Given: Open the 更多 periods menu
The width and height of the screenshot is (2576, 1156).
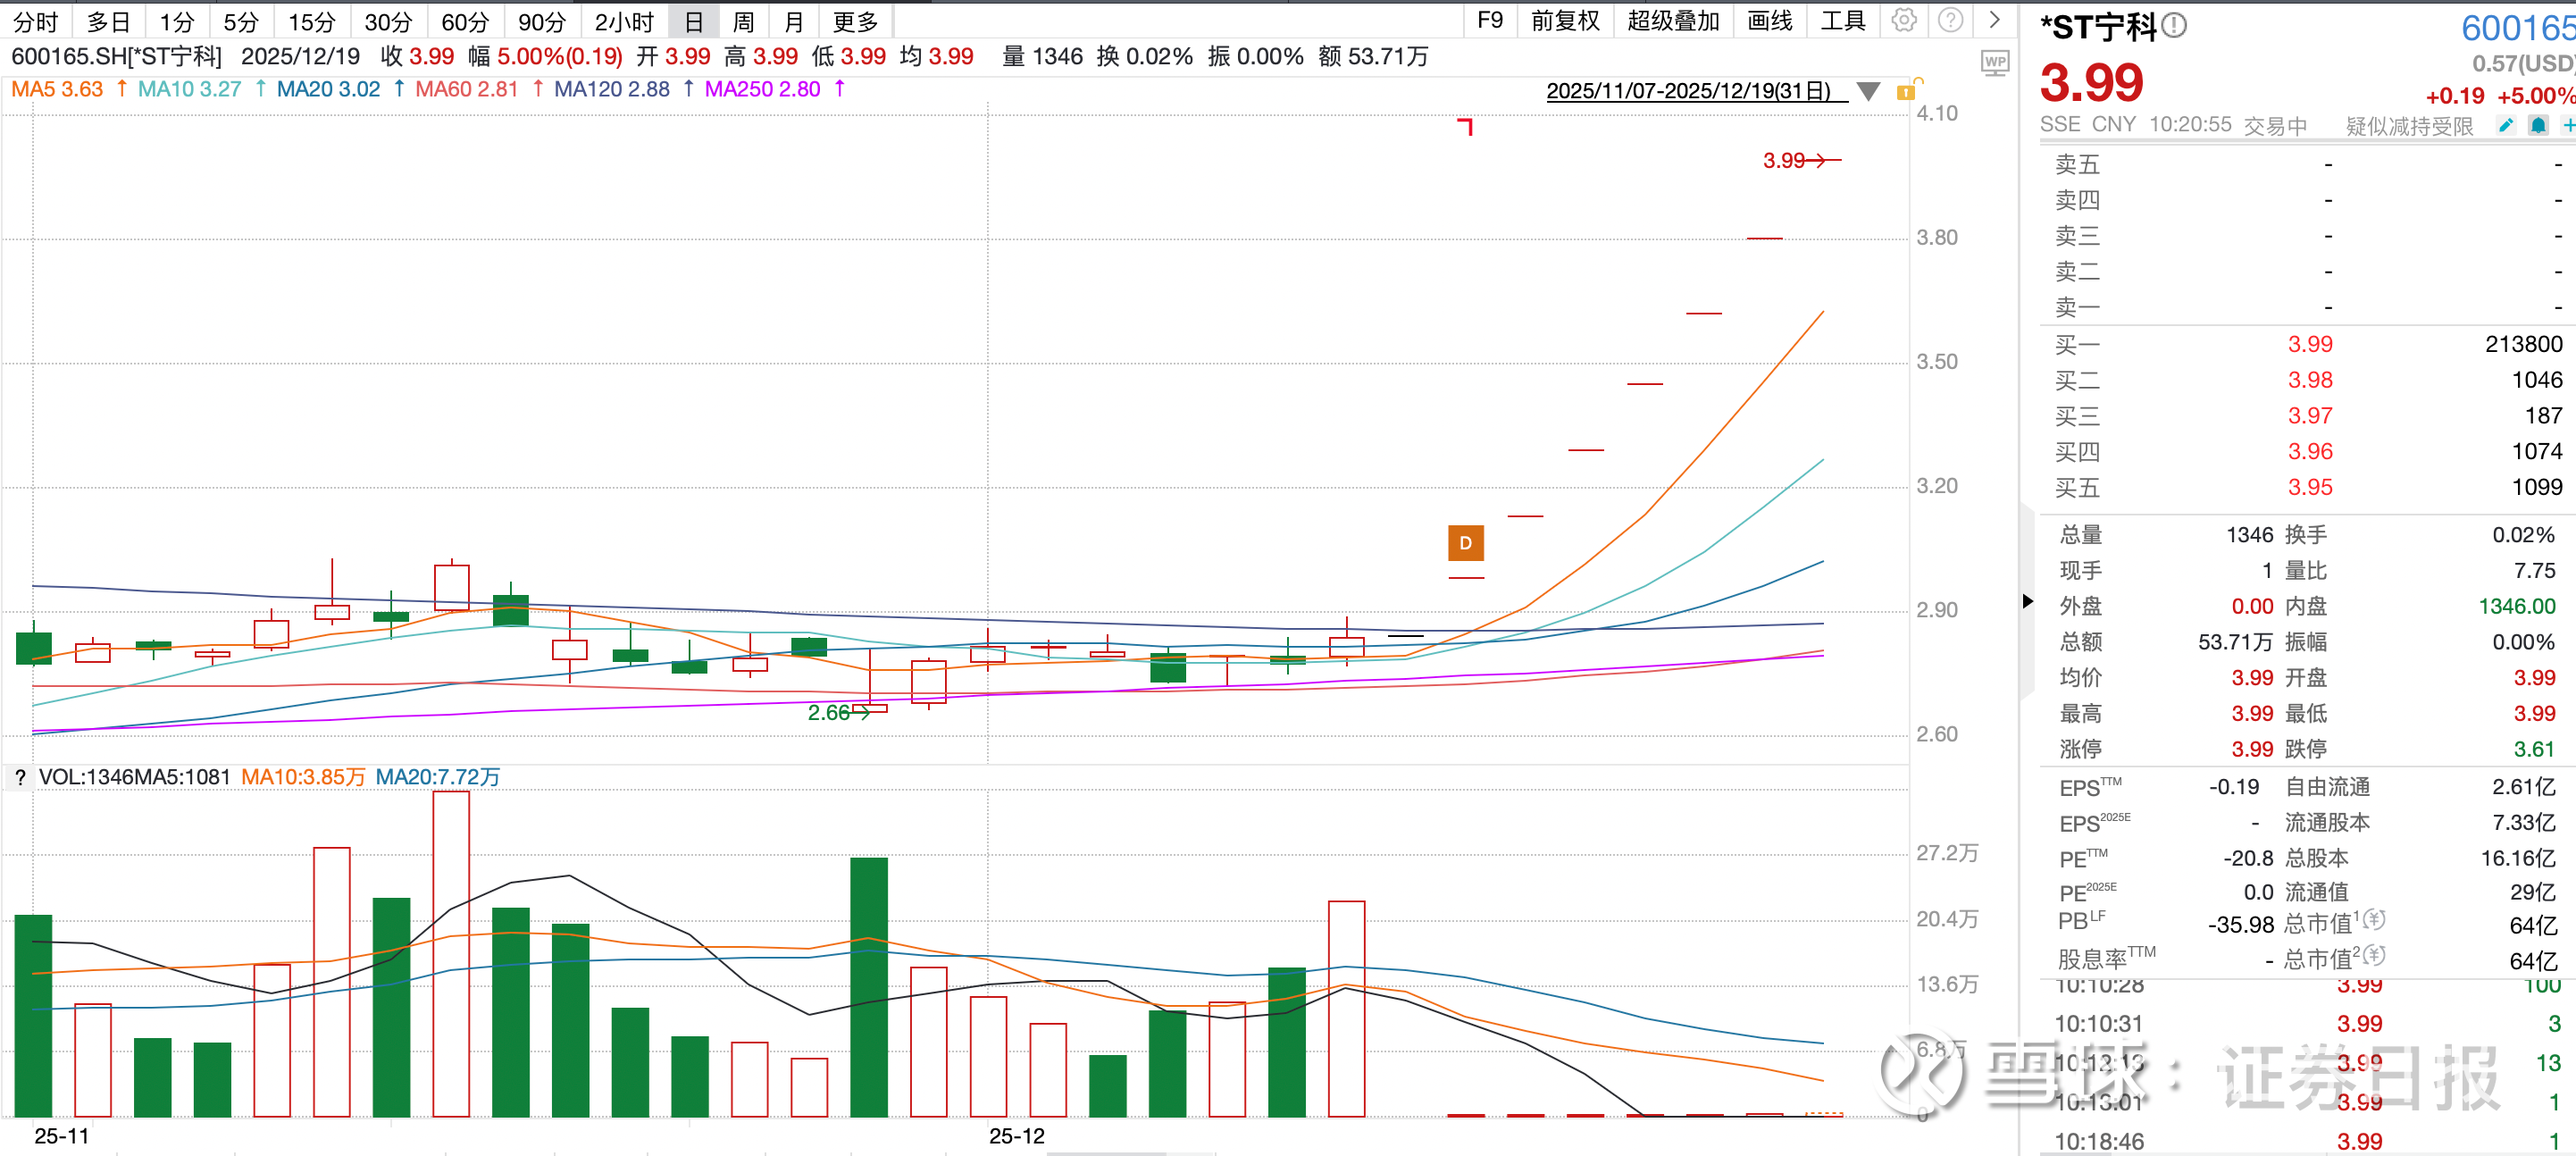Looking at the screenshot, I should (855, 21).
